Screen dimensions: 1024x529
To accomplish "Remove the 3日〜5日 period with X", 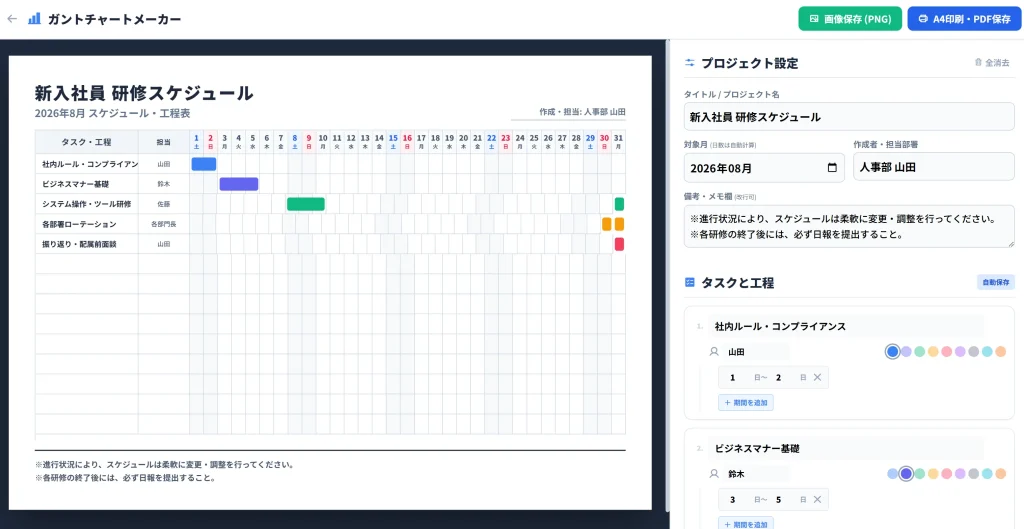I will [818, 500].
